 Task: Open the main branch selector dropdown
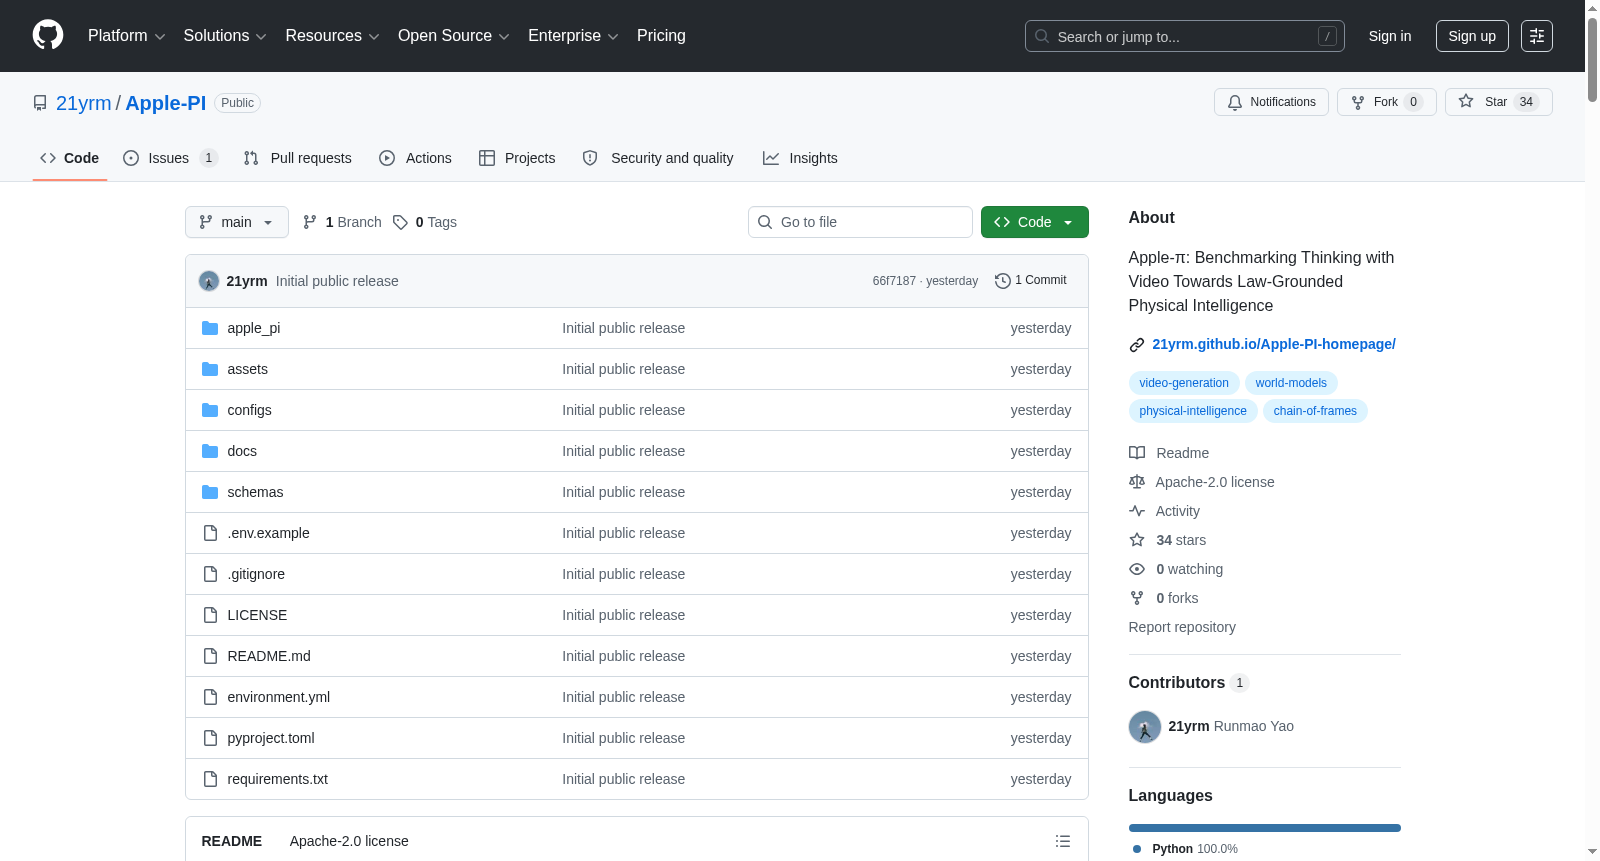click(237, 222)
